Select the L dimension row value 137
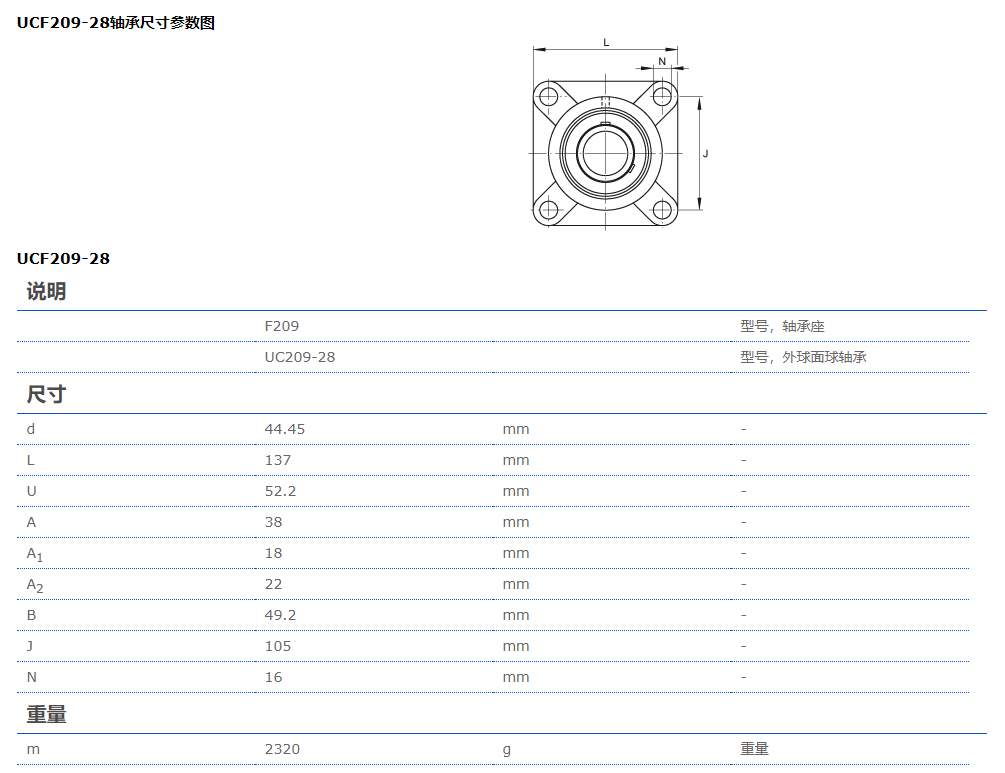Image resolution: width=1005 pixels, height=773 pixels. 277,459
